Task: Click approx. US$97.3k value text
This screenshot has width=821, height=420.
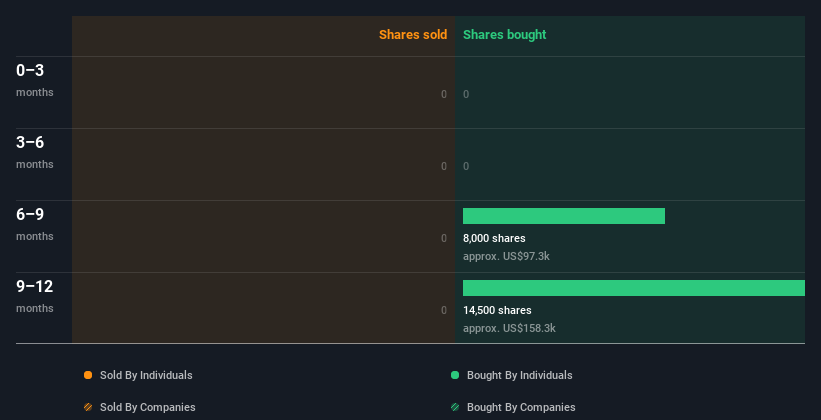Action: click(506, 256)
